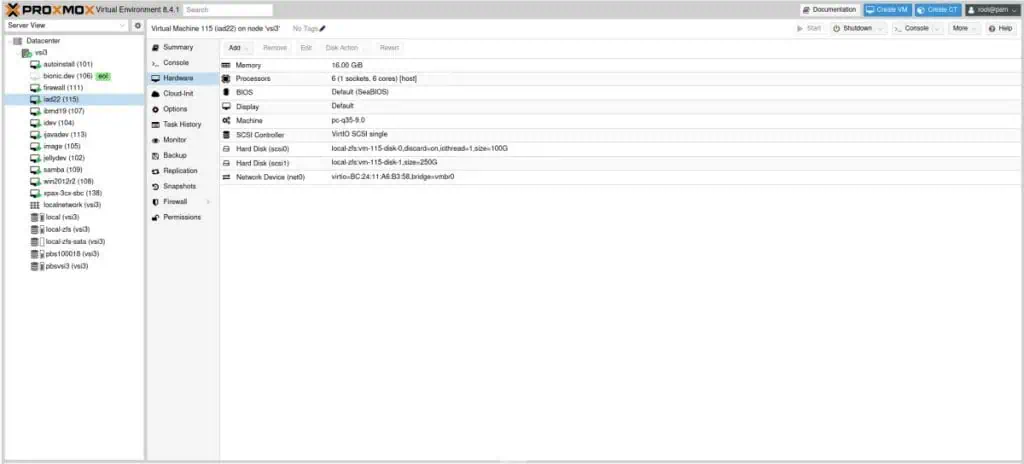Open the Shutdown options dropdown

tap(880, 28)
